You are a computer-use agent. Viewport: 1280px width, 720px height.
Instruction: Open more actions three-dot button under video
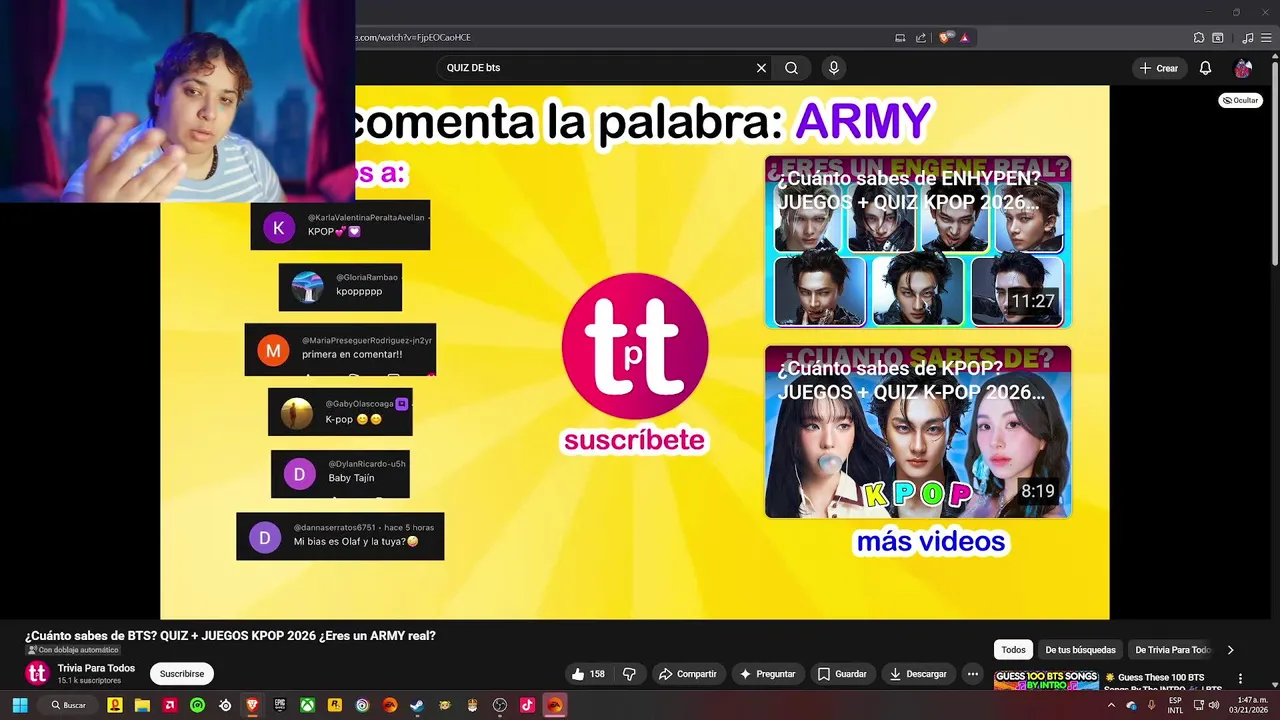[x=972, y=674]
